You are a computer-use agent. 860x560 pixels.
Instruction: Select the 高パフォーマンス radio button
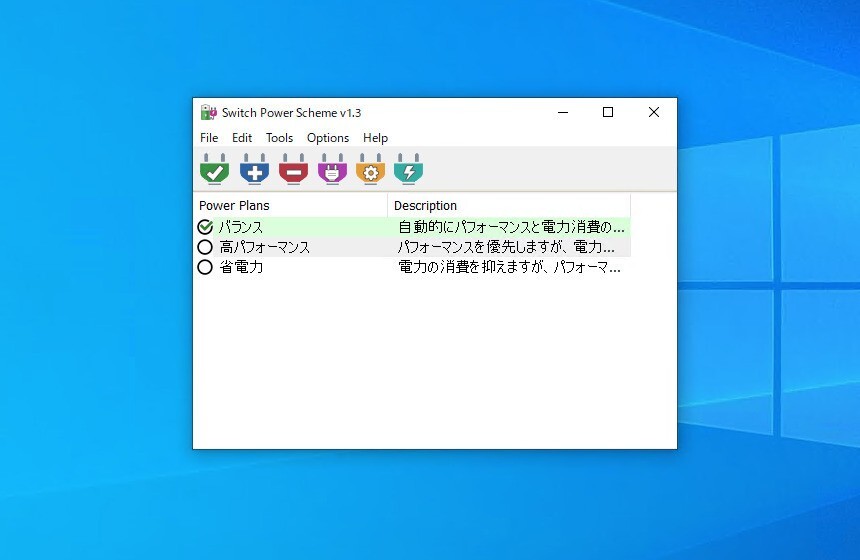pos(205,247)
